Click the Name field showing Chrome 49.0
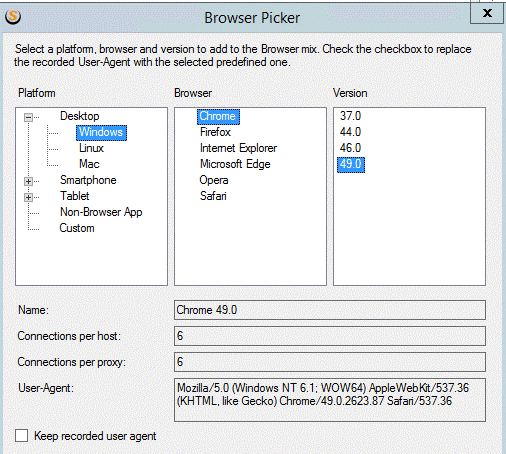The height and width of the screenshot is (454, 506). [330, 310]
